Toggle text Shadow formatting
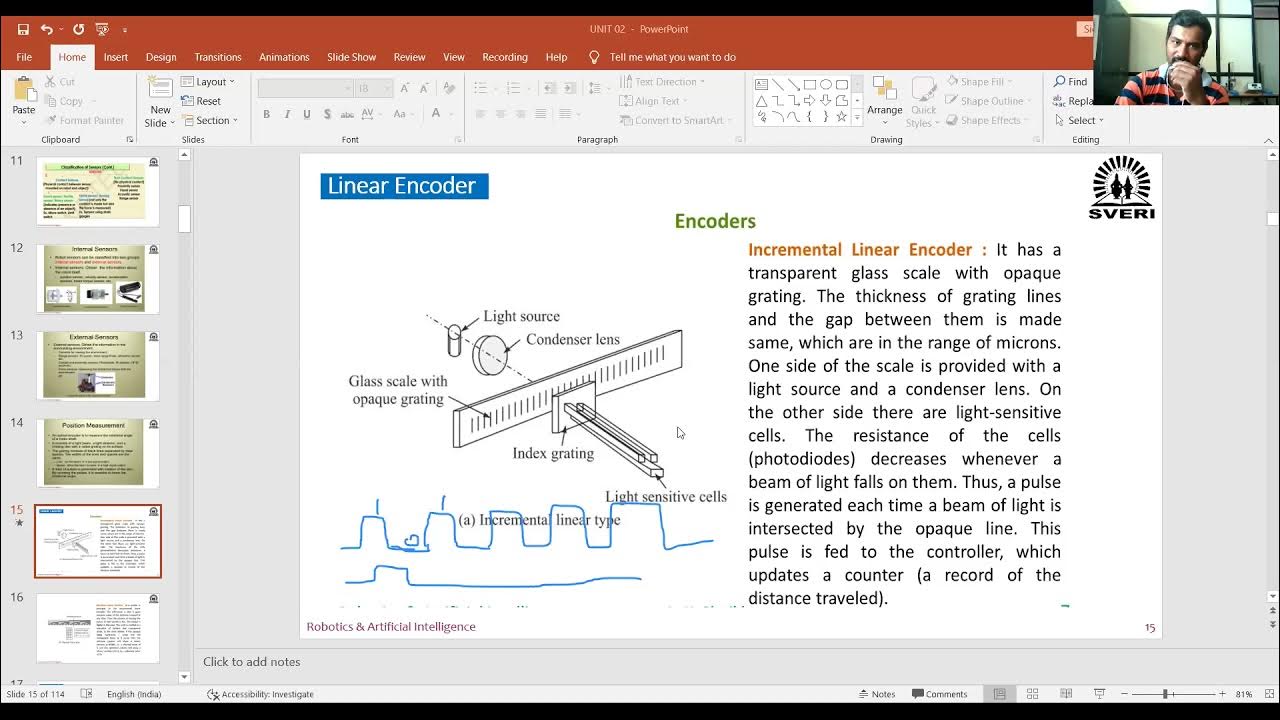 point(328,115)
